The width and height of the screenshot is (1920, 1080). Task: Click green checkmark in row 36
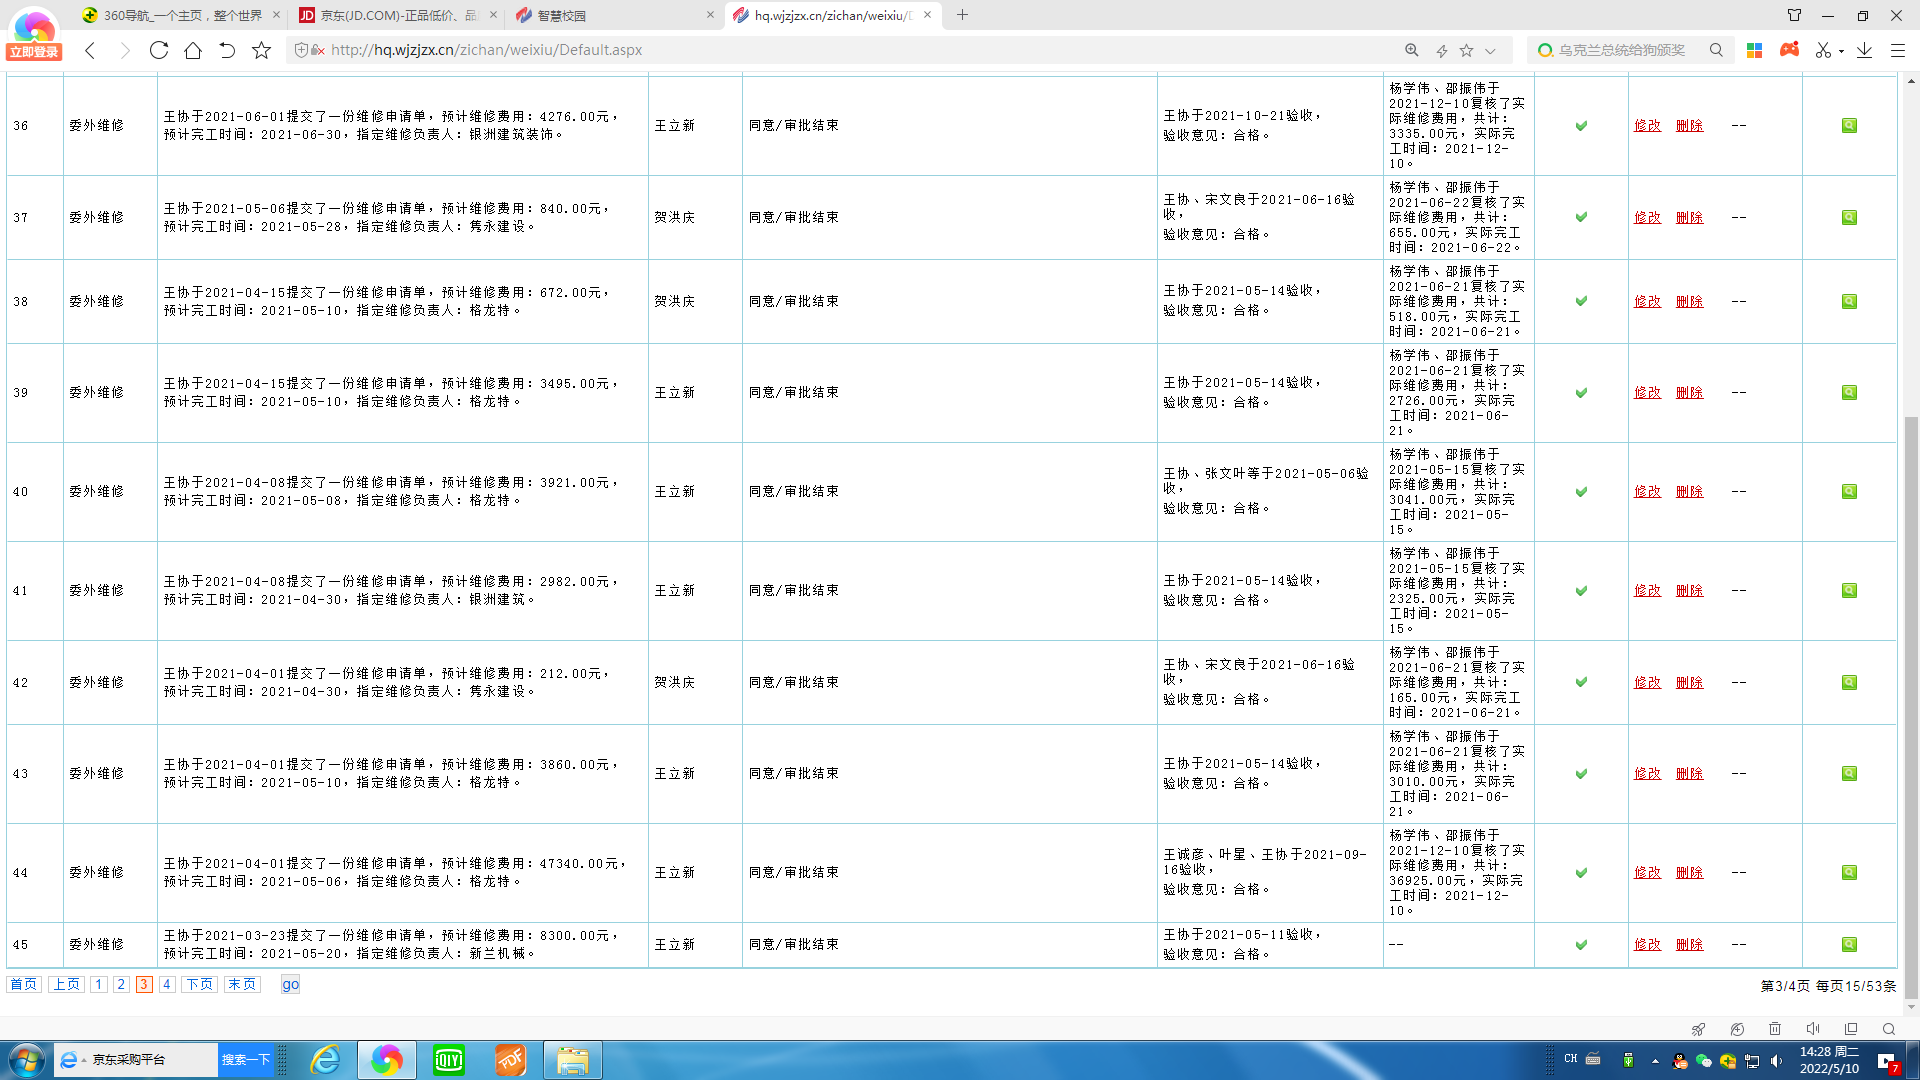coord(1581,126)
